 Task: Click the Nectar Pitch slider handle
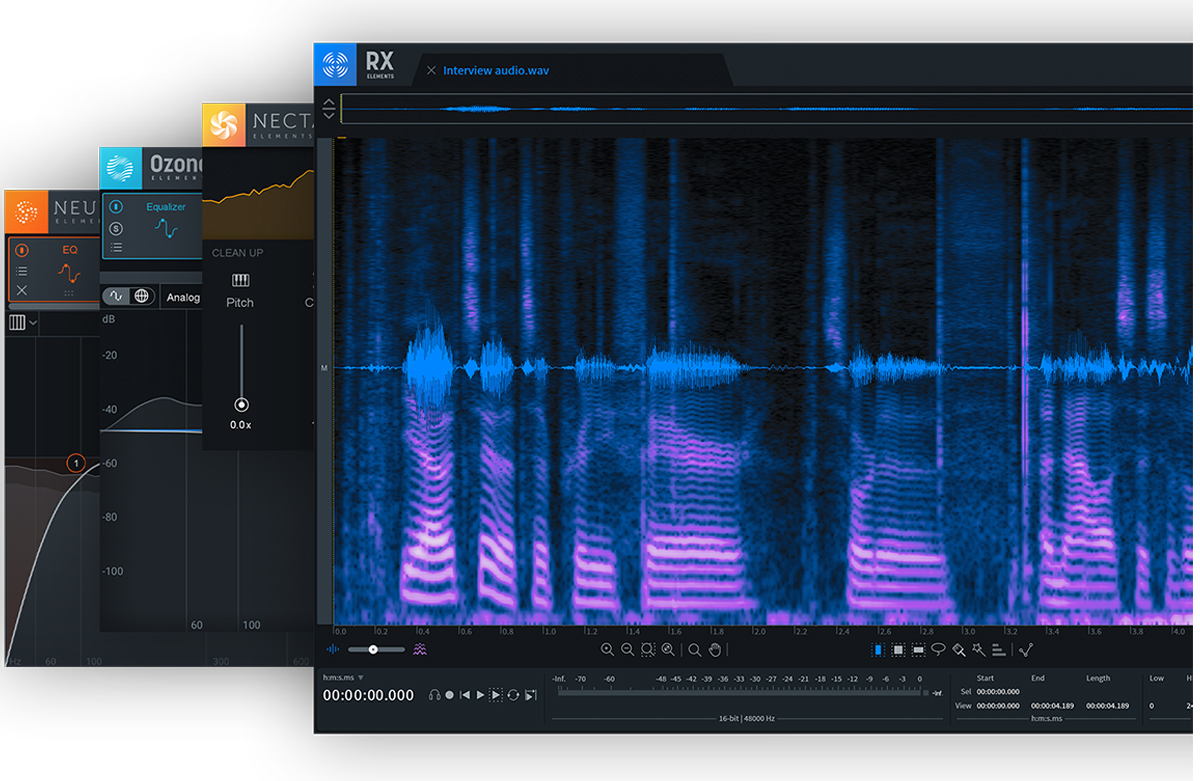click(x=241, y=405)
